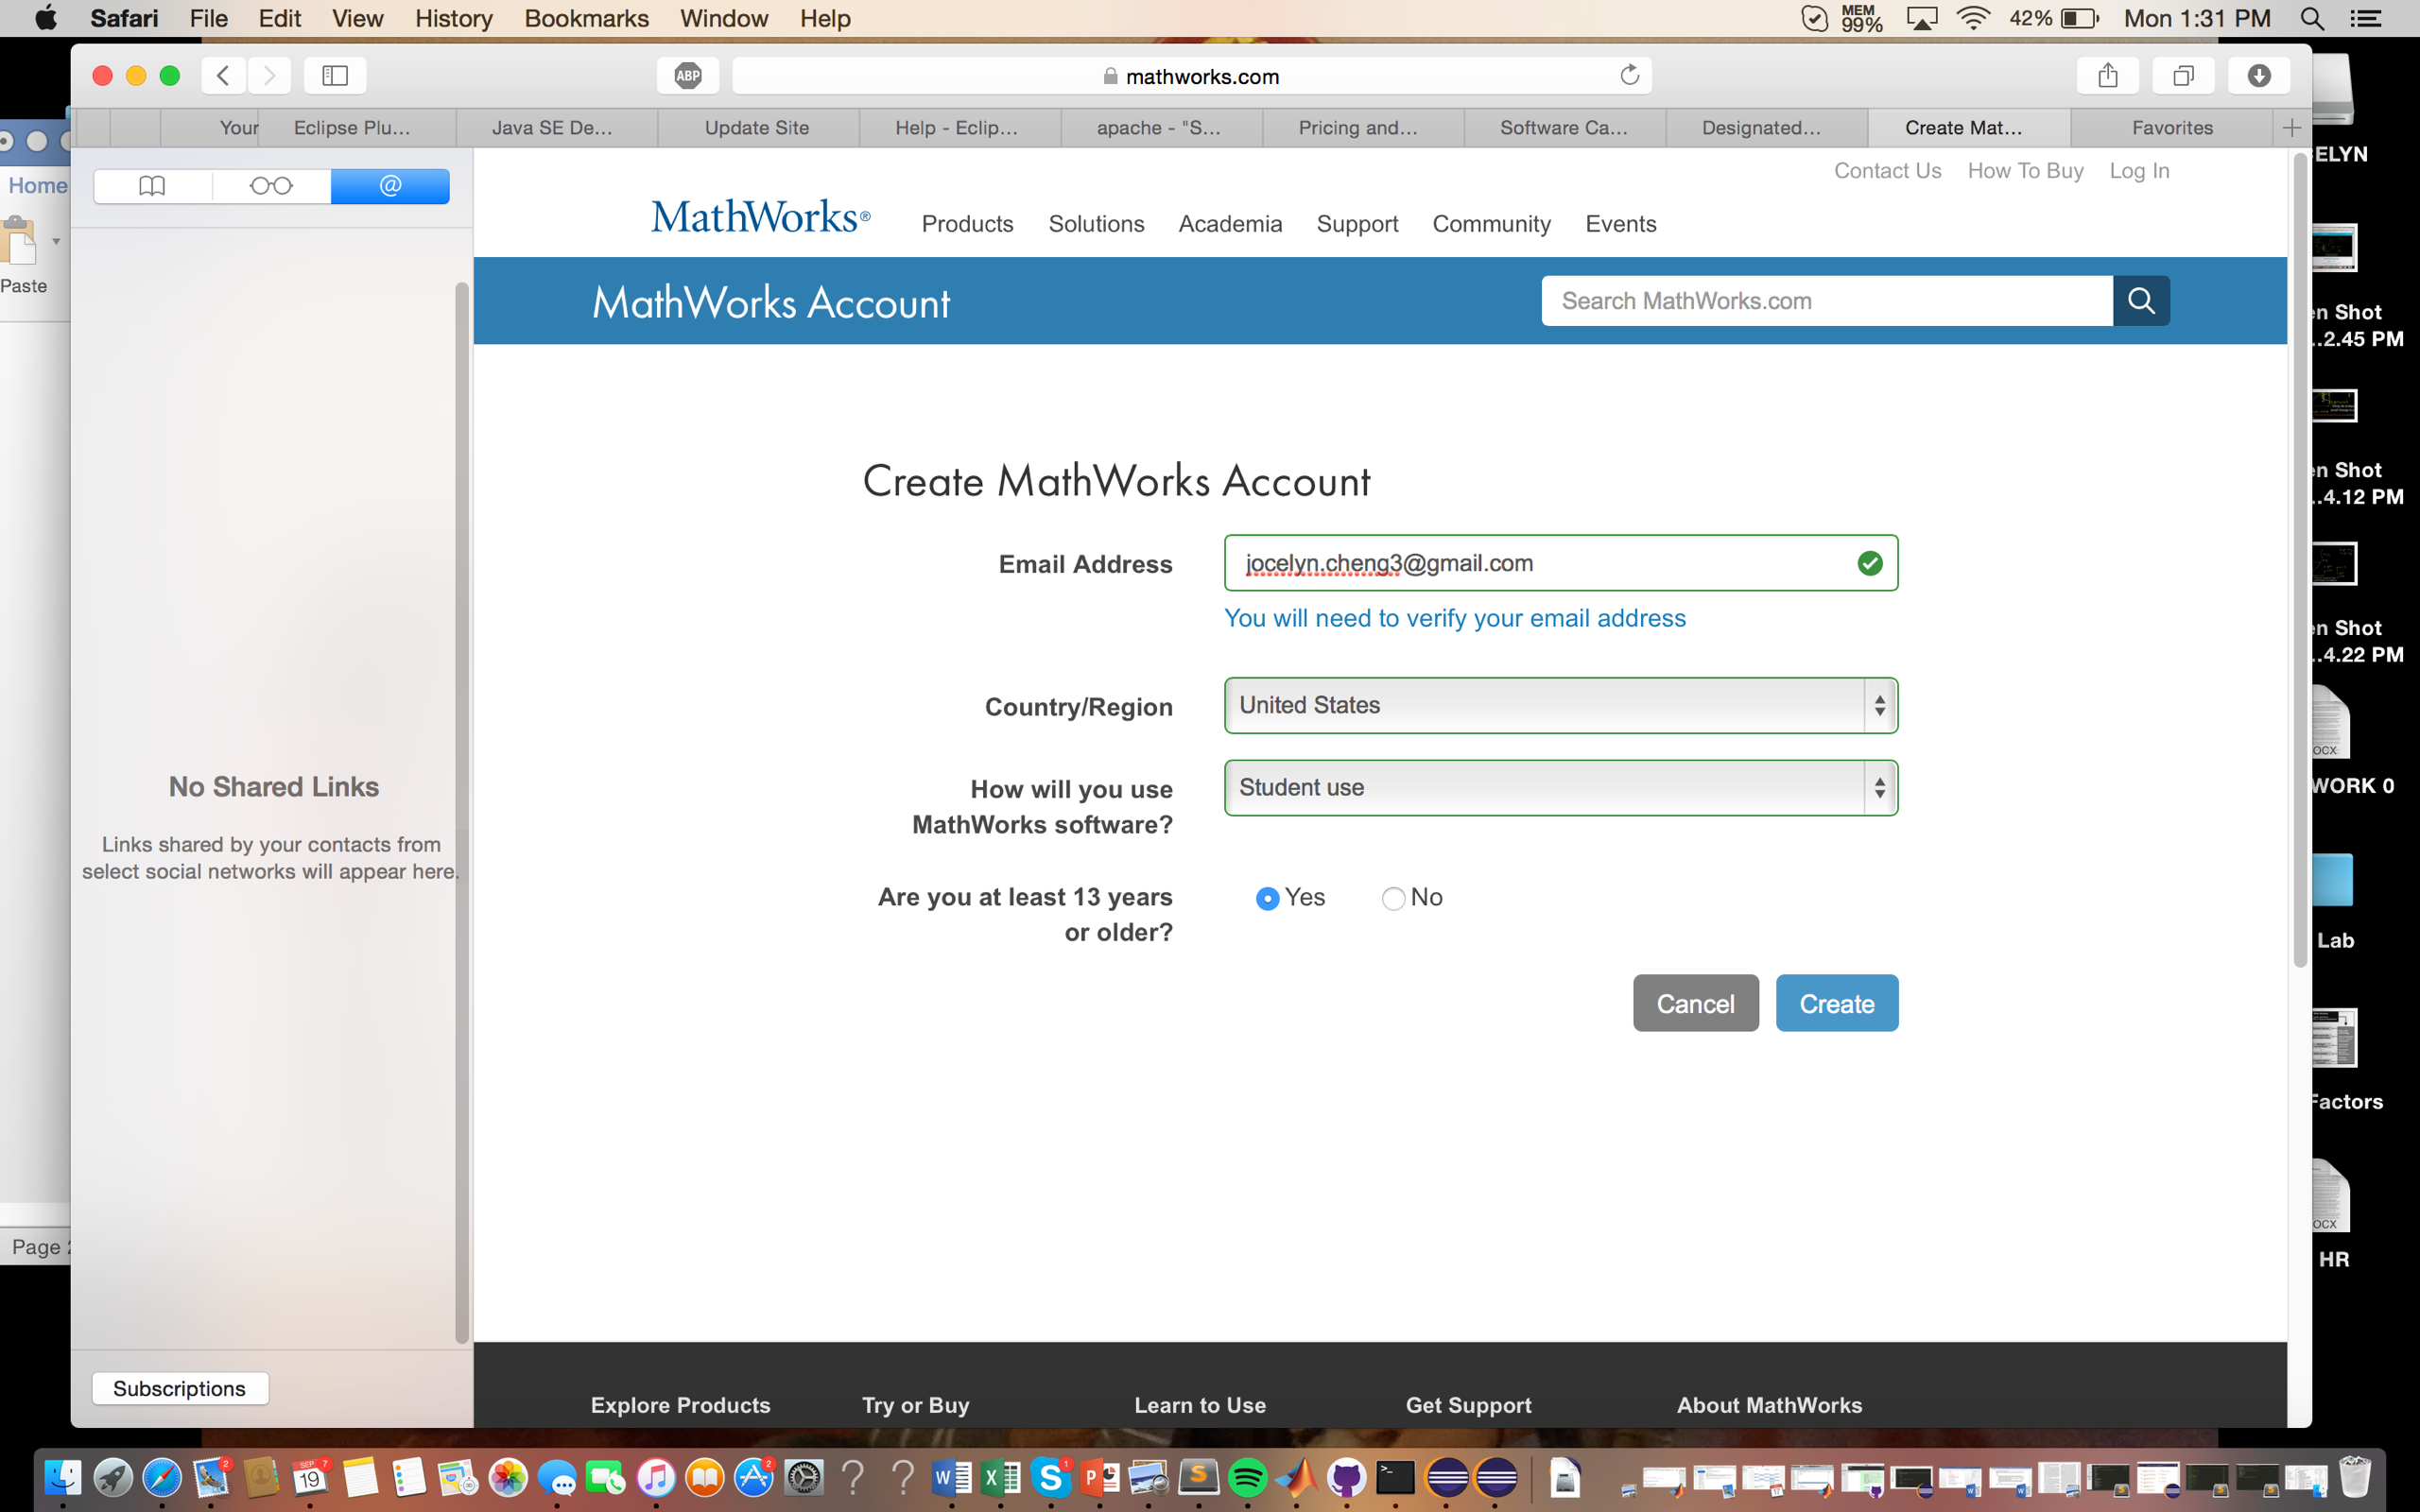Viewport: 2420px width, 1512px height.
Task: Select No for age 13 or older
Action: point(1393,898)
